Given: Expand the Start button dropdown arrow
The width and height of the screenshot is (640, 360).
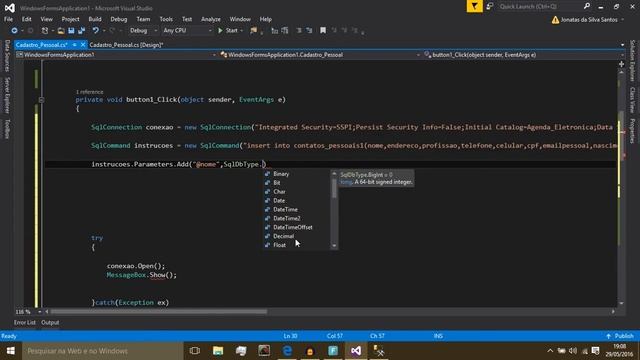Looking at the screenshot, I should 242,31.
